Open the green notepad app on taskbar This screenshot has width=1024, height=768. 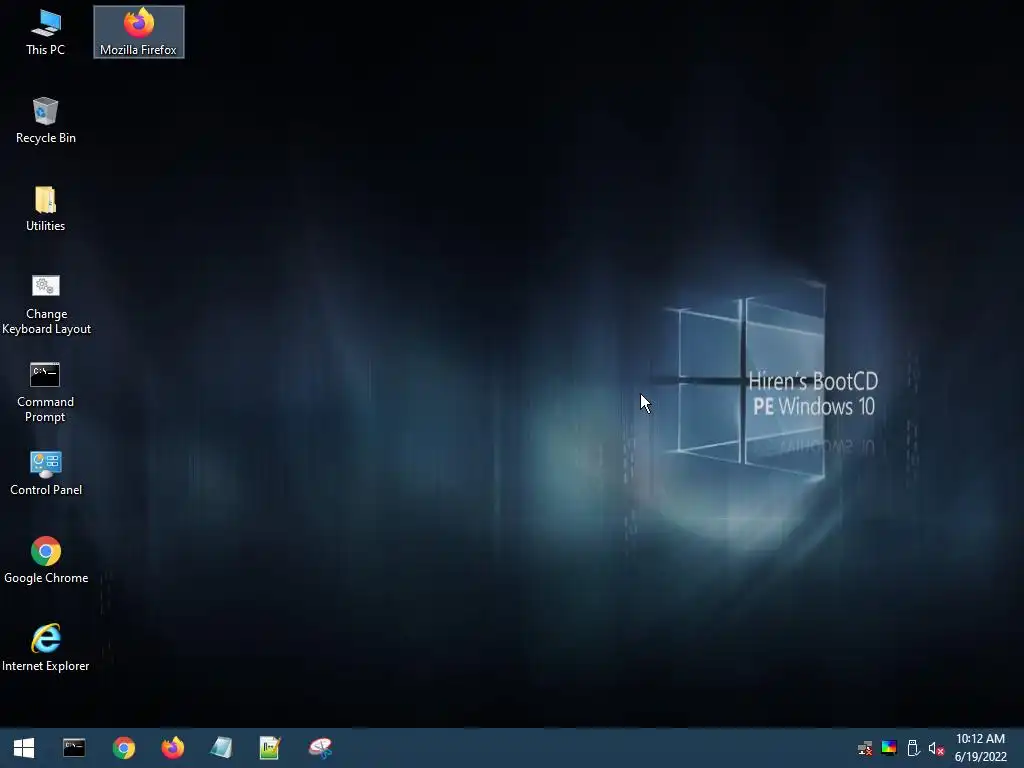tap(270, 748)
